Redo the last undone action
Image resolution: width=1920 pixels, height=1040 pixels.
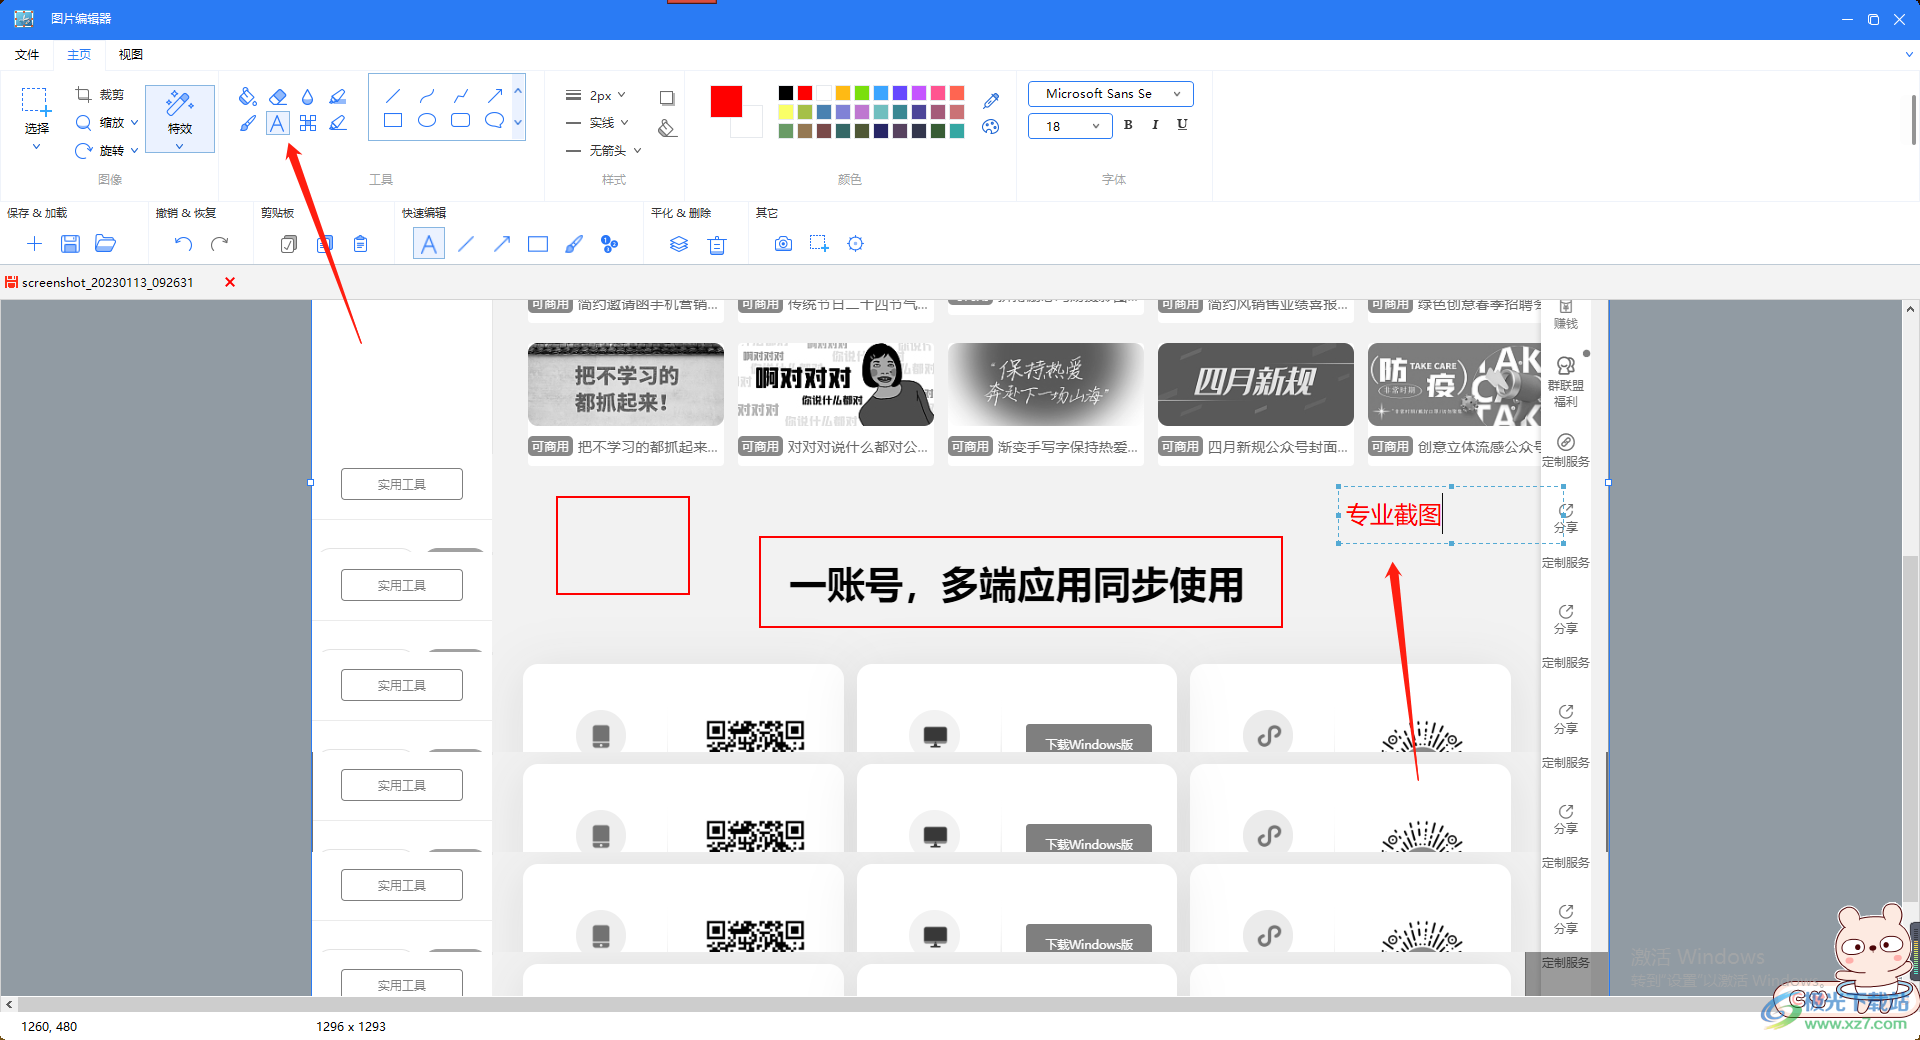(x=220, y=244)
